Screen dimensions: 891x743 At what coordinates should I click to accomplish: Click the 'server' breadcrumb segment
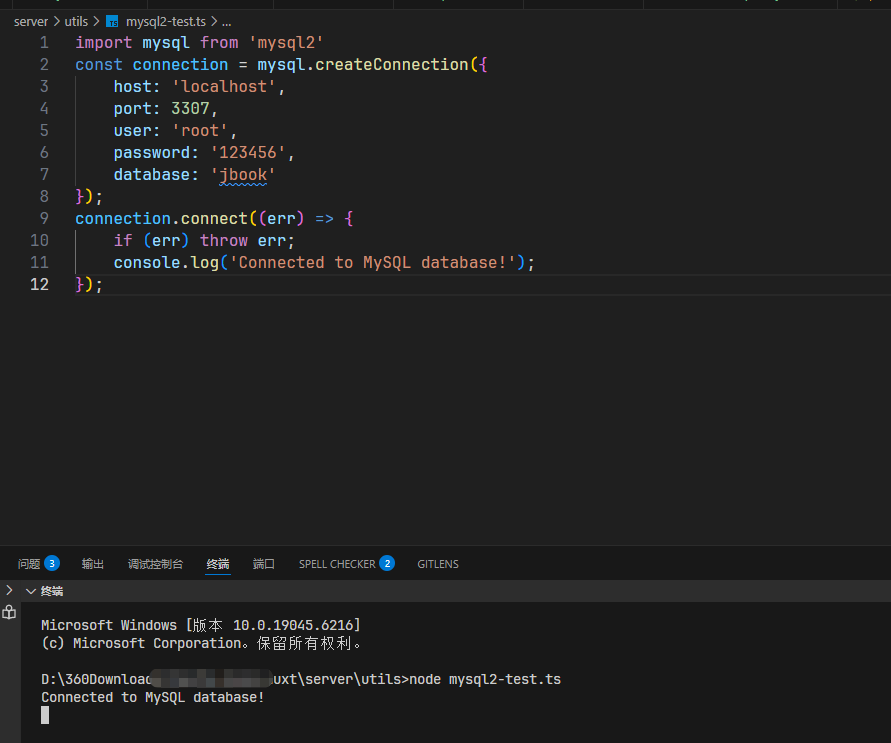tap(31, 22)
